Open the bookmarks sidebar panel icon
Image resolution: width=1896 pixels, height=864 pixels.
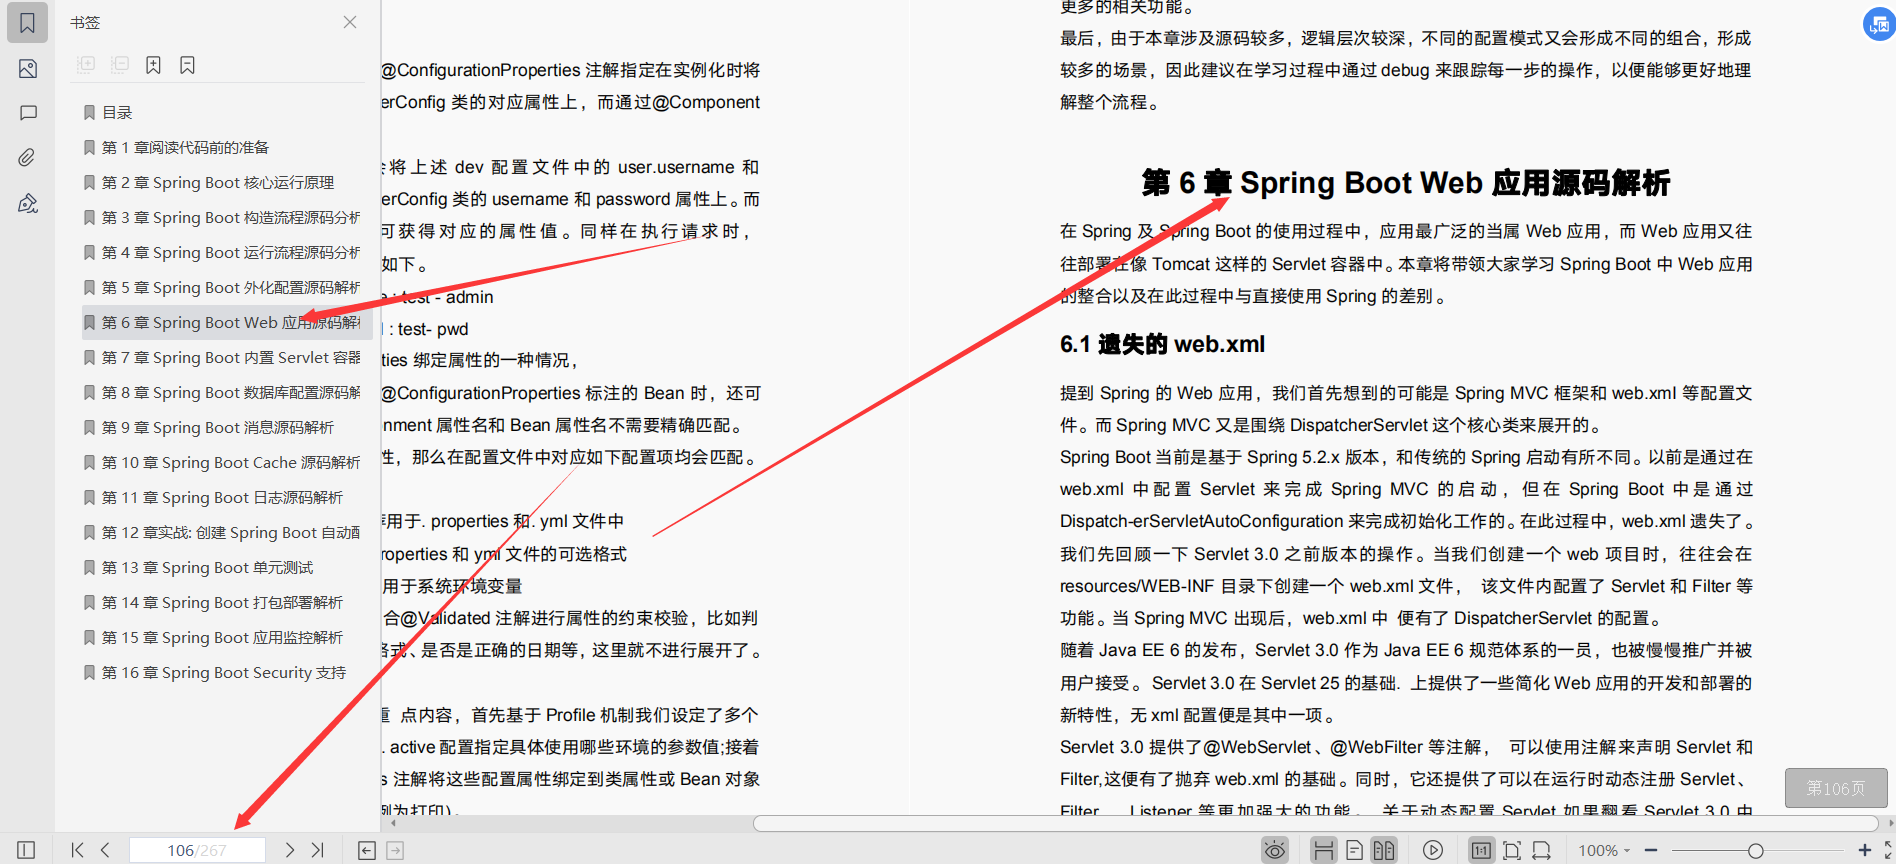tap(27, 23)
